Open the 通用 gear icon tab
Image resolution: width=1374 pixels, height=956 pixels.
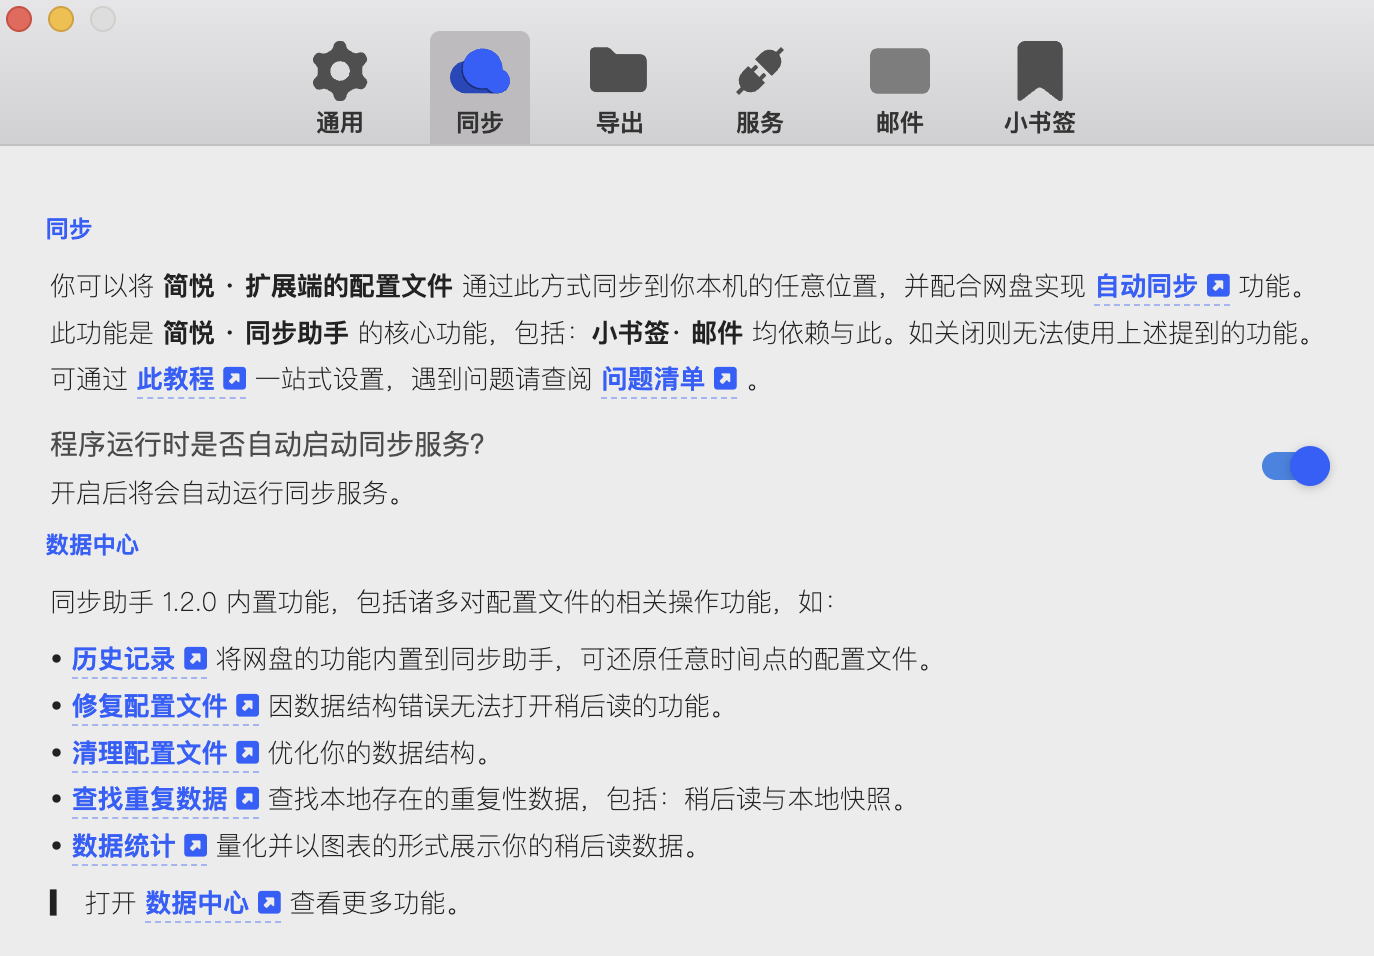340,71
